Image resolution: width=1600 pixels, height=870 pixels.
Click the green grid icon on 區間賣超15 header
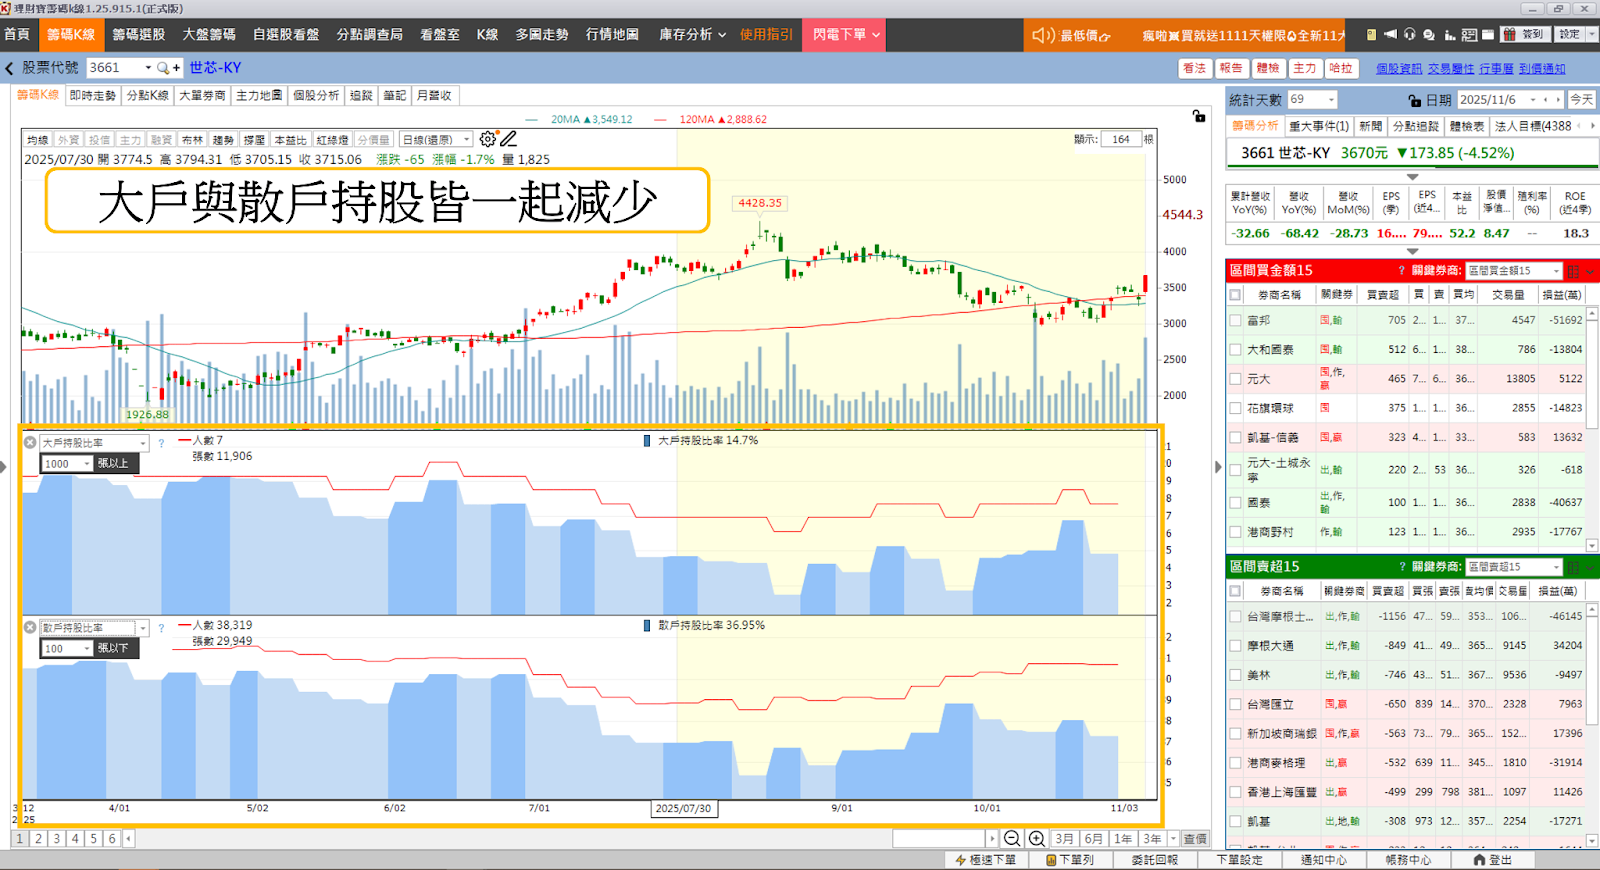pos(1573,567)
